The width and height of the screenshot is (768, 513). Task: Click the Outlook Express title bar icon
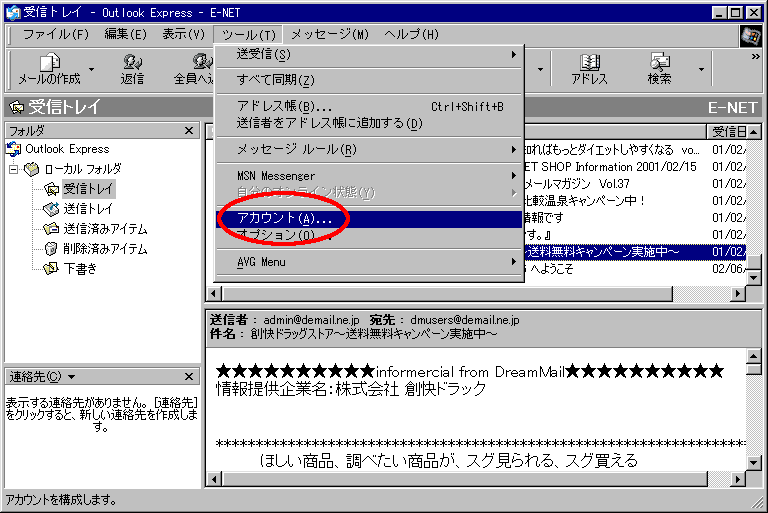tap(13, 13)
